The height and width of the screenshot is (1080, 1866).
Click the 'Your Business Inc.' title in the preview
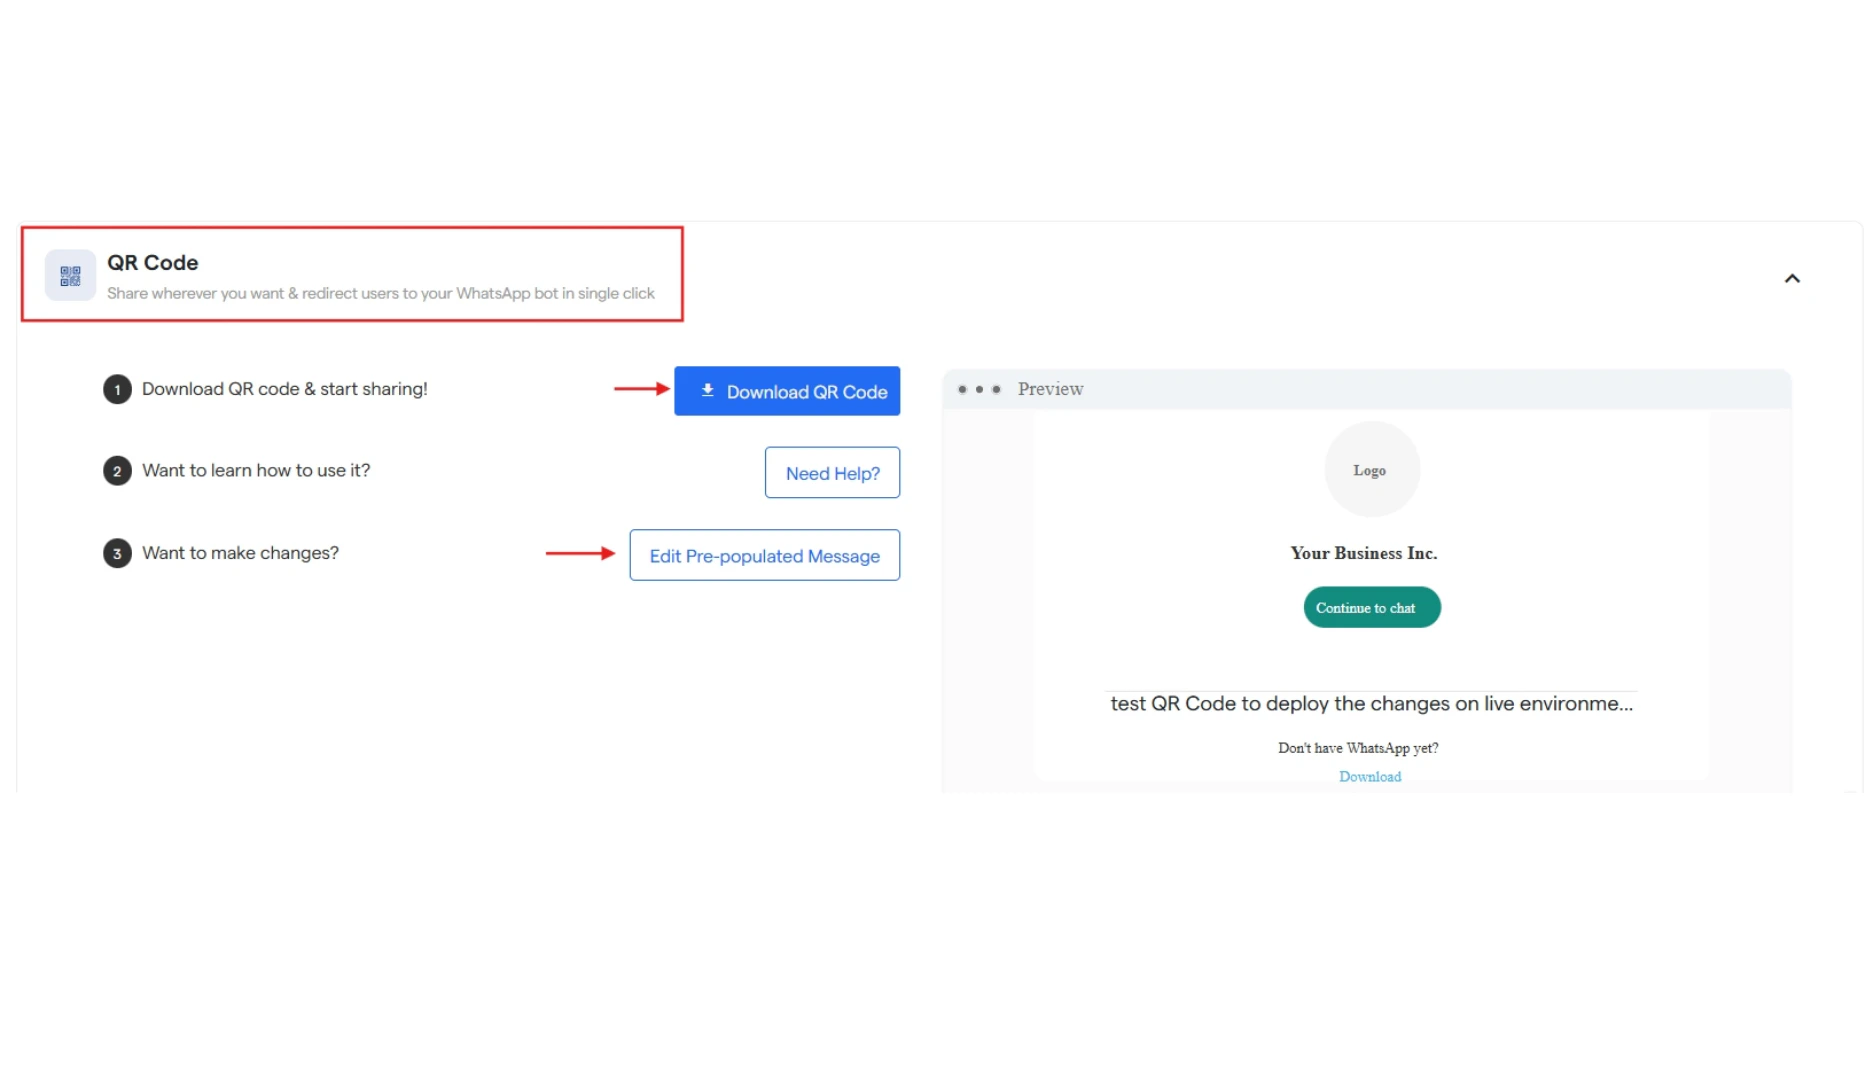[1364, 553]
